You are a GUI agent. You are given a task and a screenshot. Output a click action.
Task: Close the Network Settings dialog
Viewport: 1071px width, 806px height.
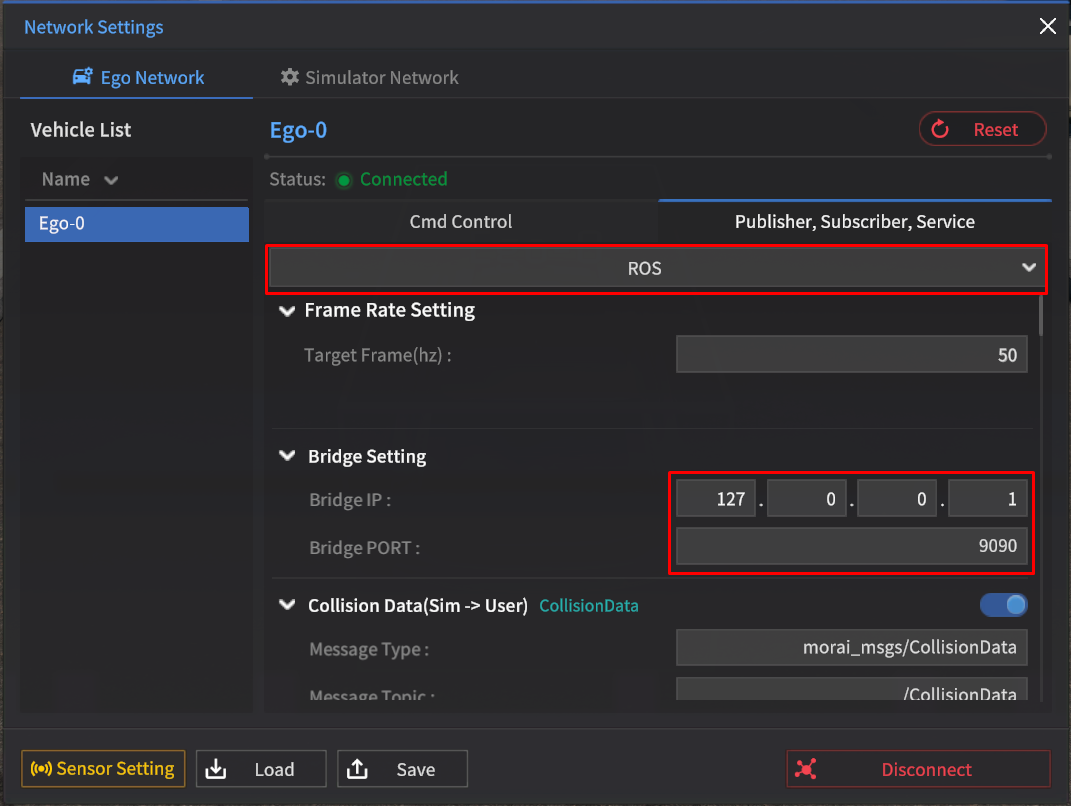[1047, 27]
